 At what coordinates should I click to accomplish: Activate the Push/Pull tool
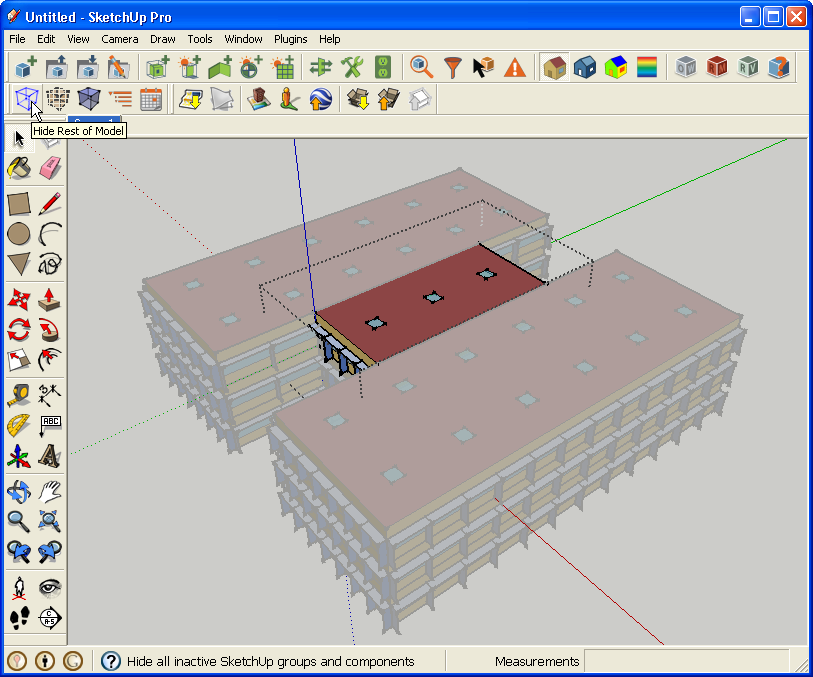click(x=49, y=297)
